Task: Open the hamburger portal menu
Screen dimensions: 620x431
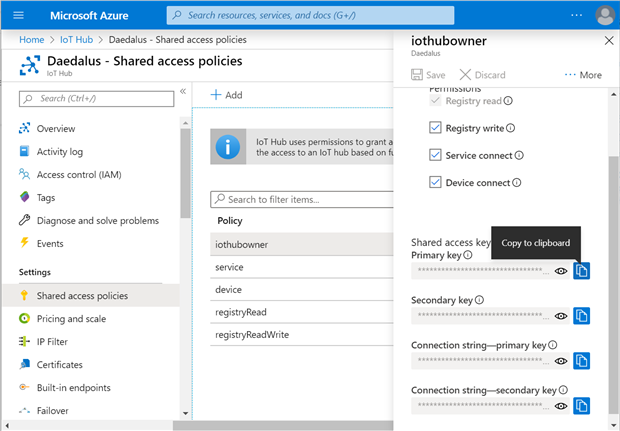Action: click(18, 15)
